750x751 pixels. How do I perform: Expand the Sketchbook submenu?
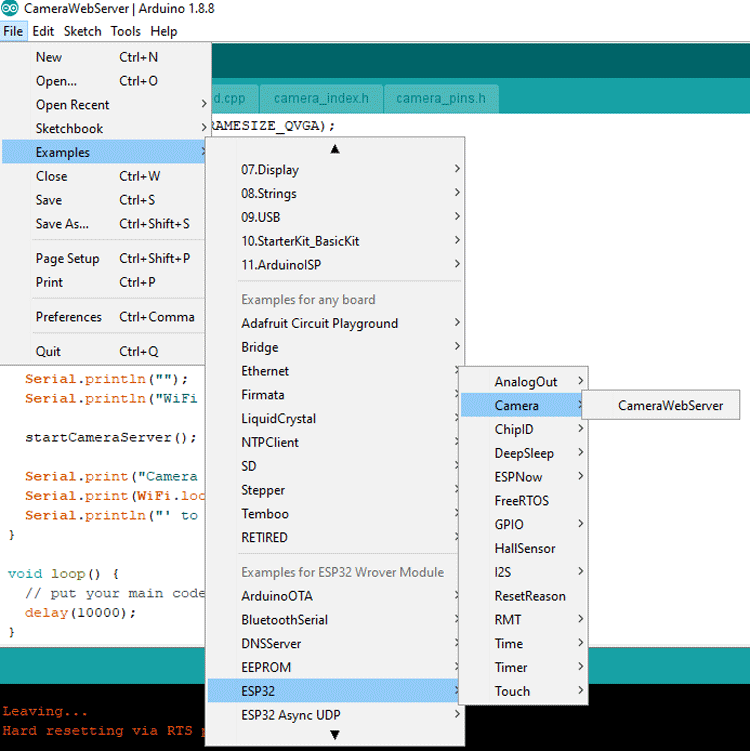coord(104,128)
